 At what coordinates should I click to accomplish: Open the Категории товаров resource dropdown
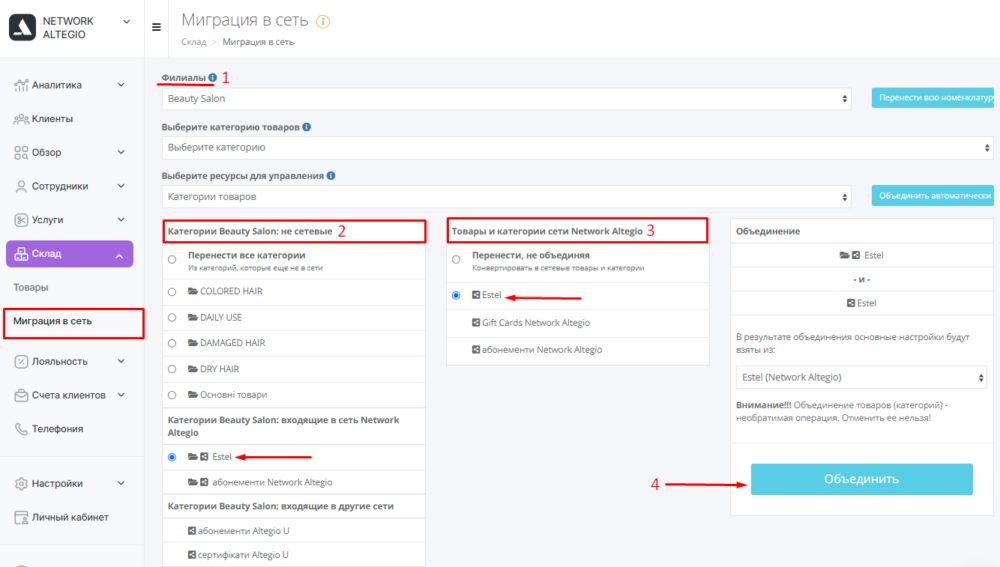coord(506,196)
